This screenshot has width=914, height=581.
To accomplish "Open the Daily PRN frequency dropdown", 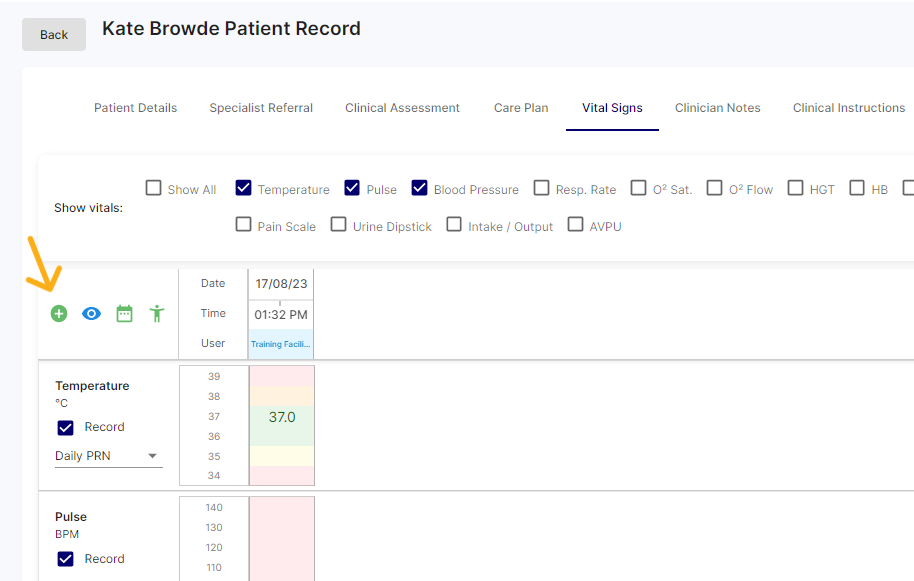I will coord(108,456).
